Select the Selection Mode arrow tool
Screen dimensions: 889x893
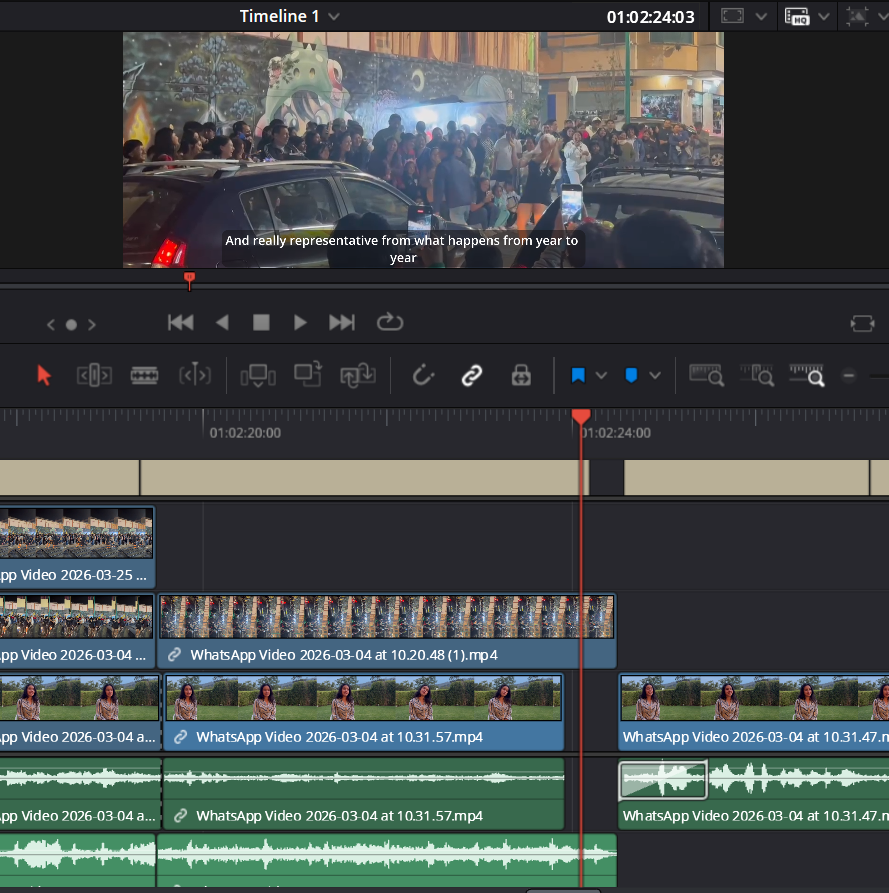tap(44, 375)
